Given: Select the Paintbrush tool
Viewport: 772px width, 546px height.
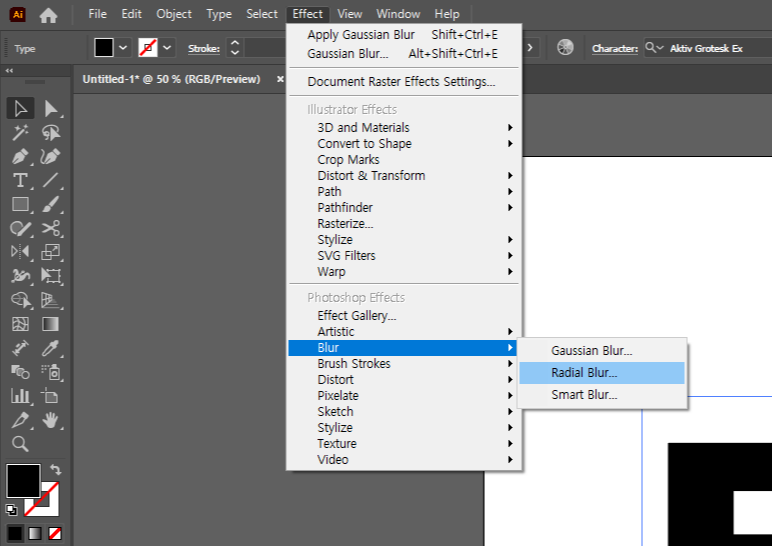Looking at the screenshot, I should (x=51, y=204).
